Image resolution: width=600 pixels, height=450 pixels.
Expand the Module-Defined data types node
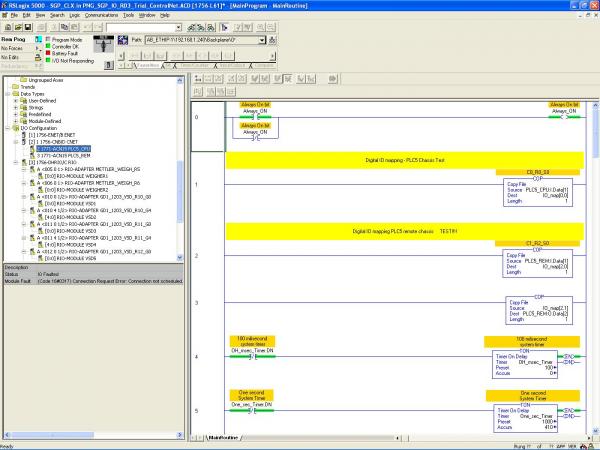coord(16,121)
